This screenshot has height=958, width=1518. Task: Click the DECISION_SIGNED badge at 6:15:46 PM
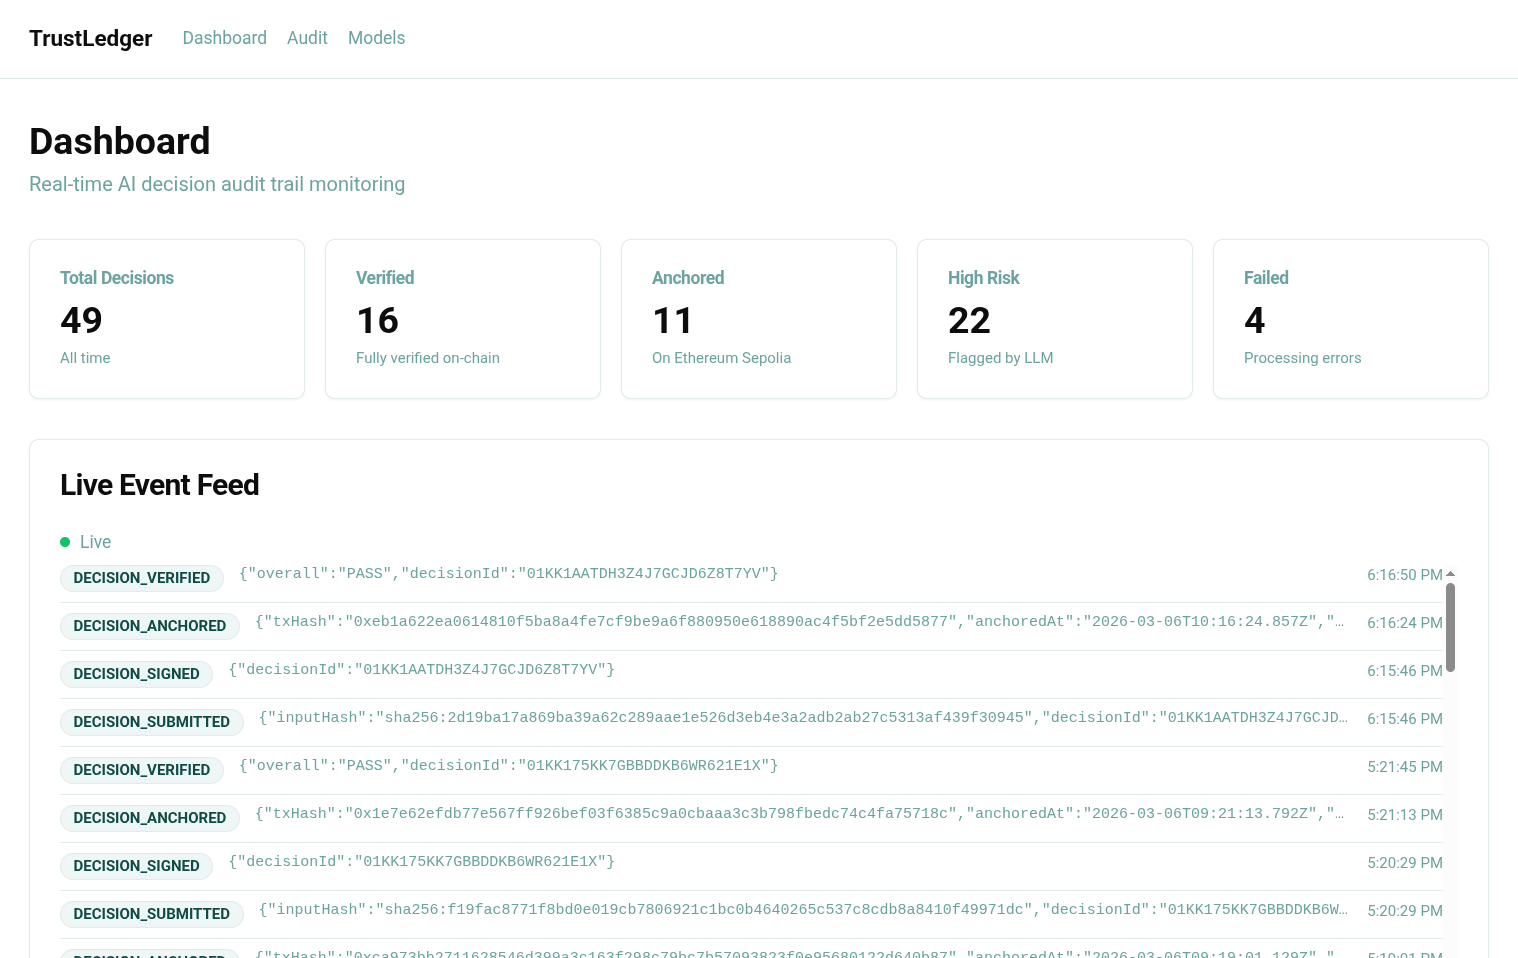(136, 674)
